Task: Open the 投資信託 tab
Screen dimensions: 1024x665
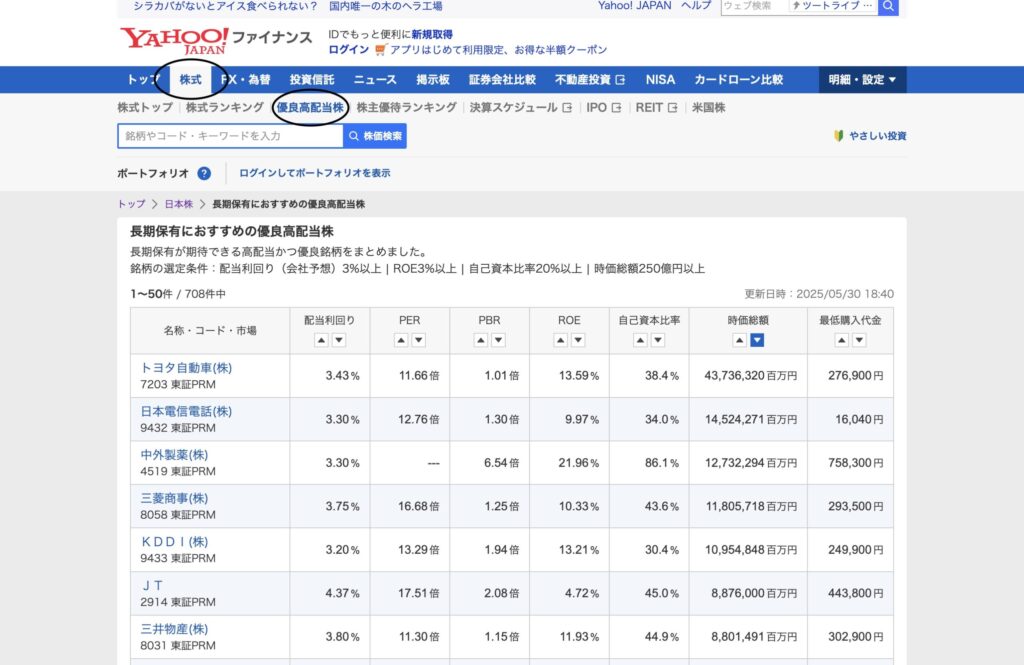Action: (x=312, y=80)
